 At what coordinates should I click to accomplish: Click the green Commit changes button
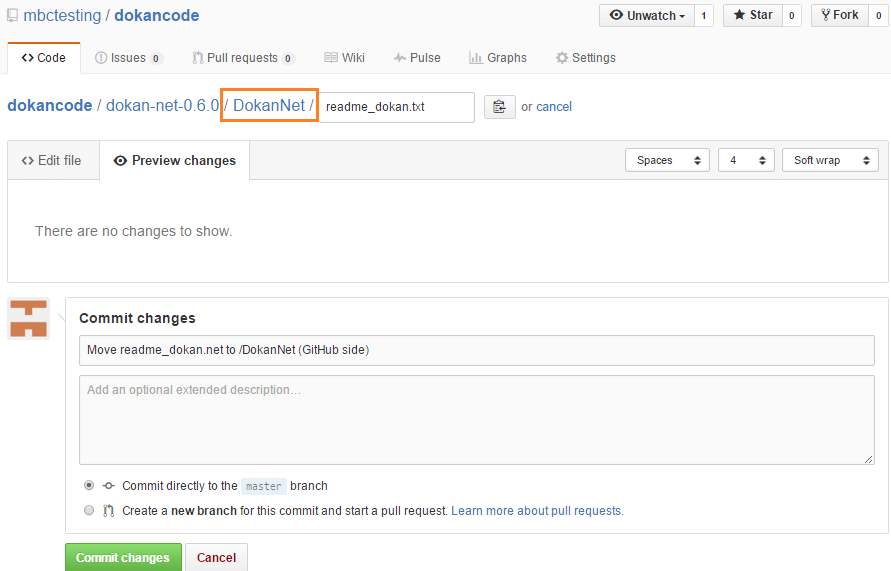pyautogui.click(x=123, y=557)
